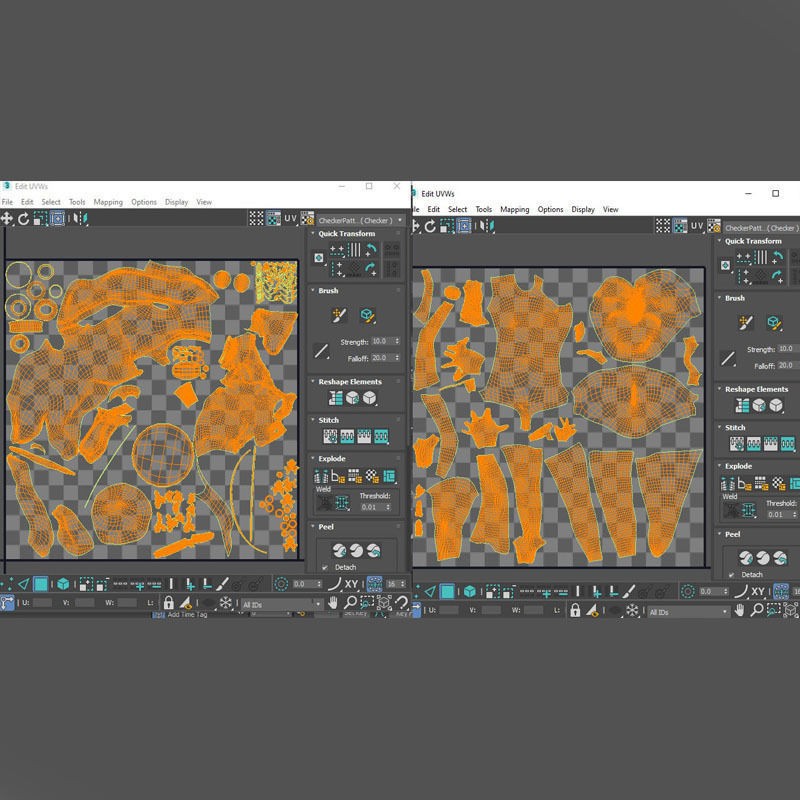The width and height of the screenshot is (800, 800).
Task: Click Mirror icon in left window toolbar
Action: coord(80,219)
